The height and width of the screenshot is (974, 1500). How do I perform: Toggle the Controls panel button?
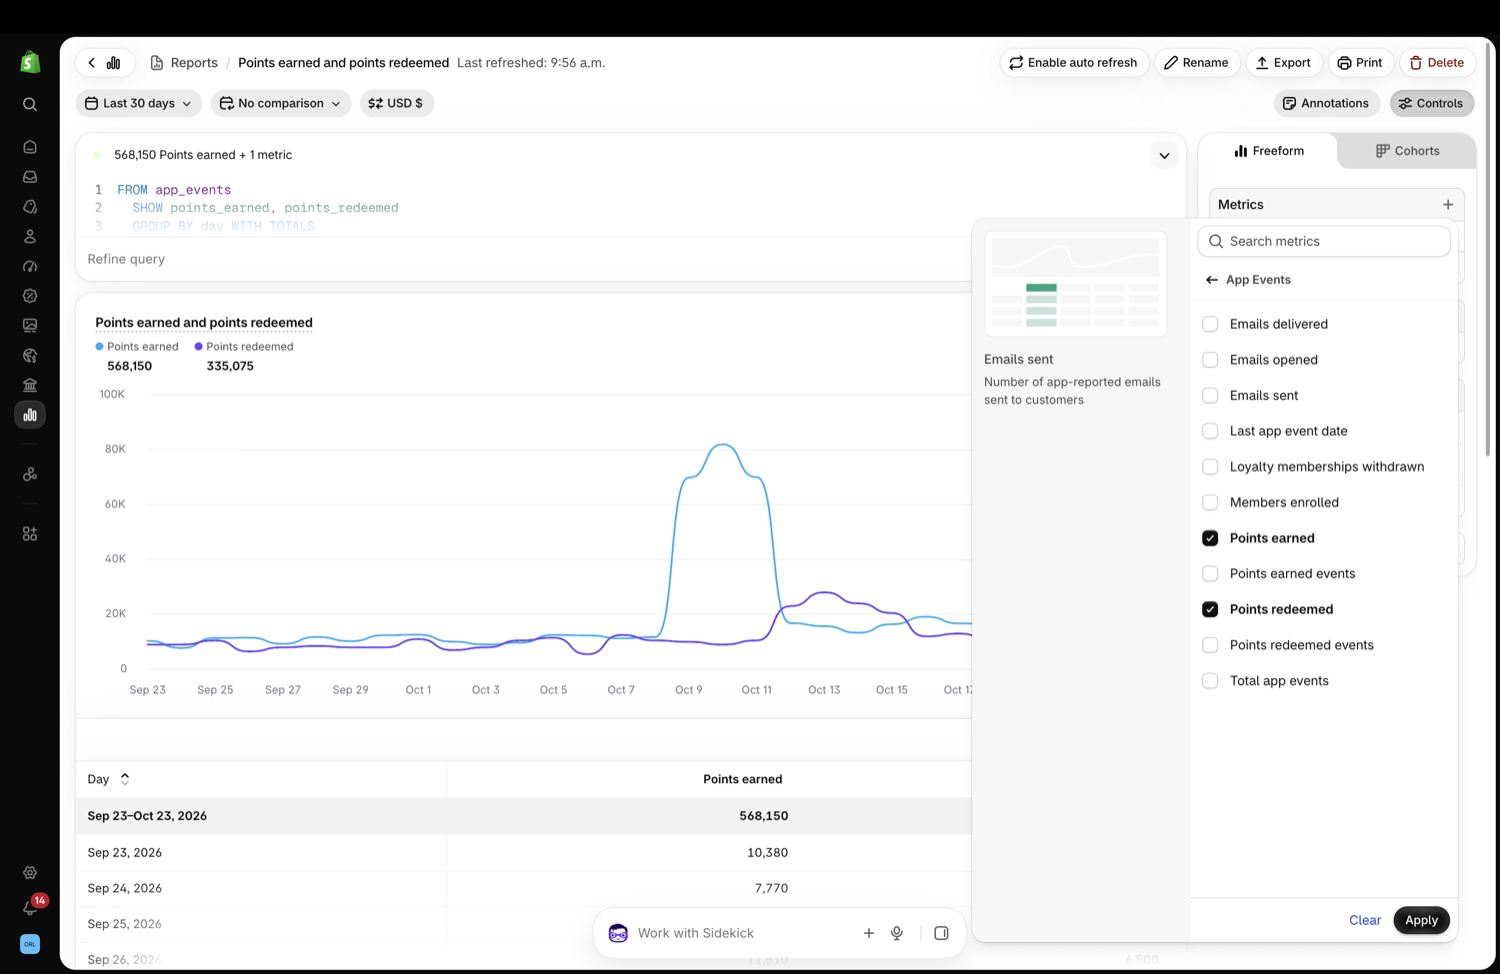(x=1431, y=103)
